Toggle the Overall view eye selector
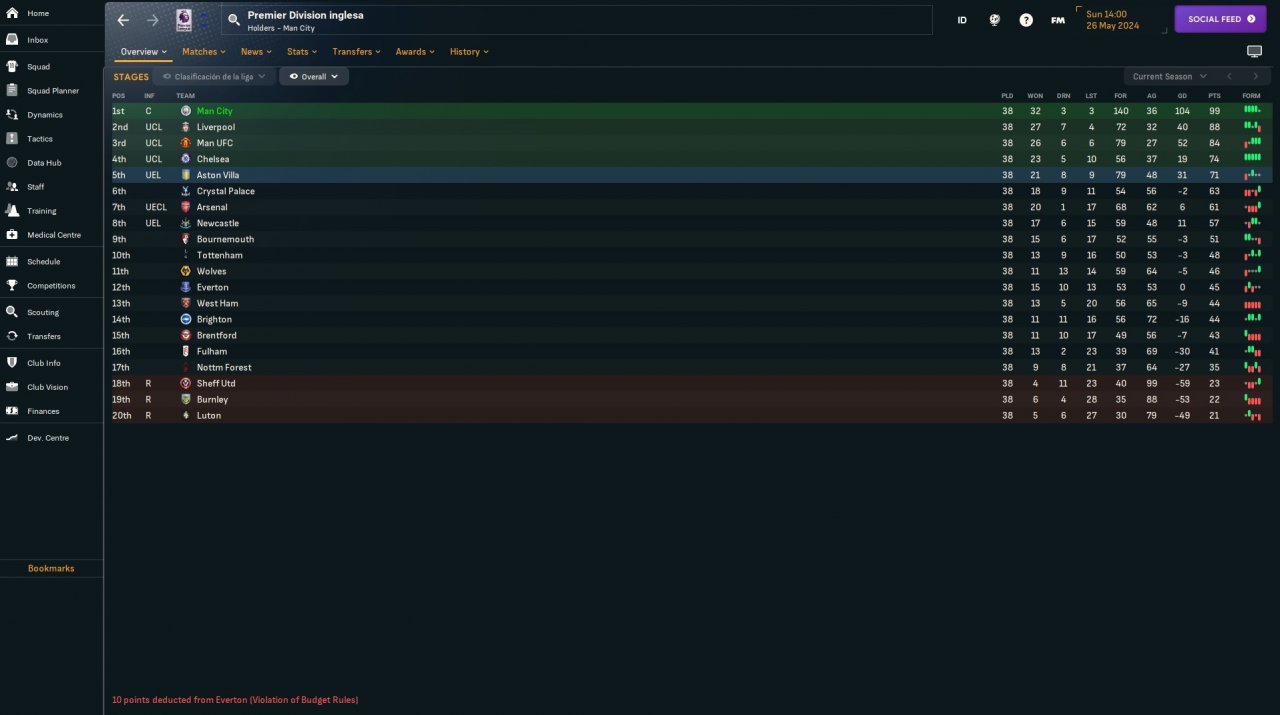 314,76
